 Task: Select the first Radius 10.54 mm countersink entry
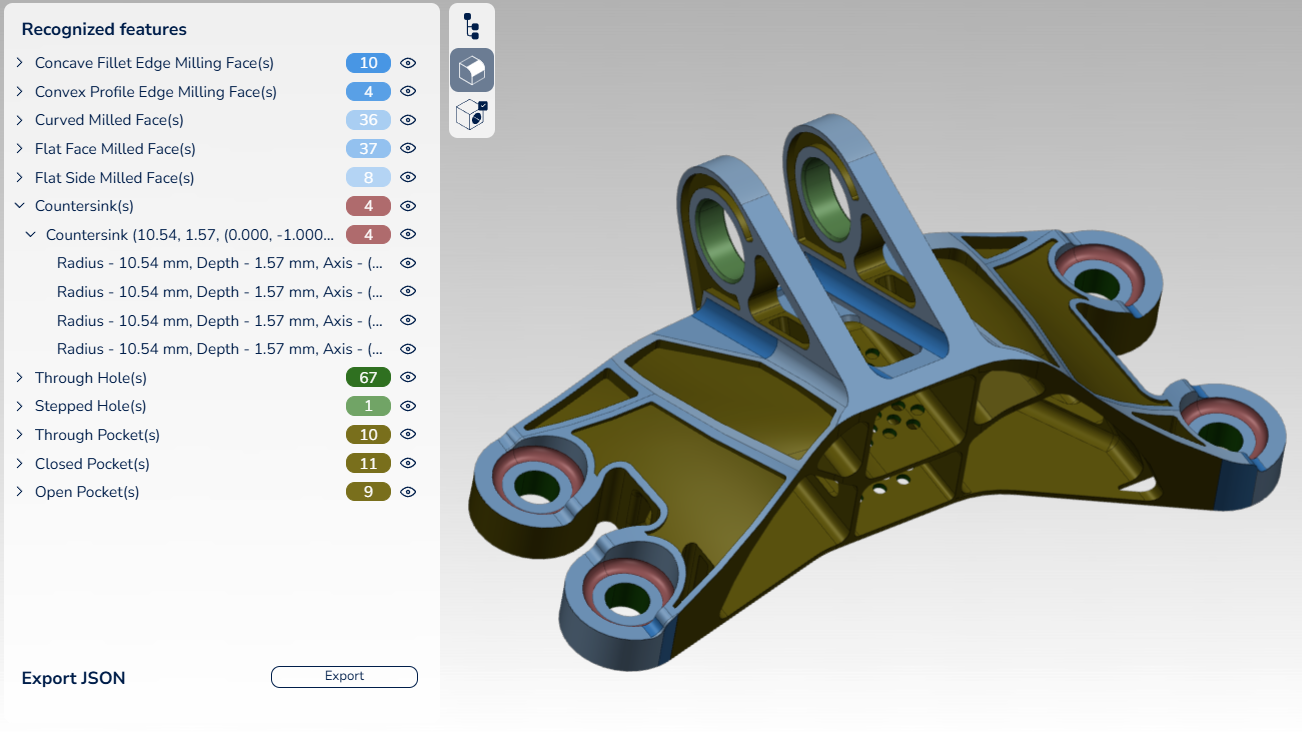(220, 264)
